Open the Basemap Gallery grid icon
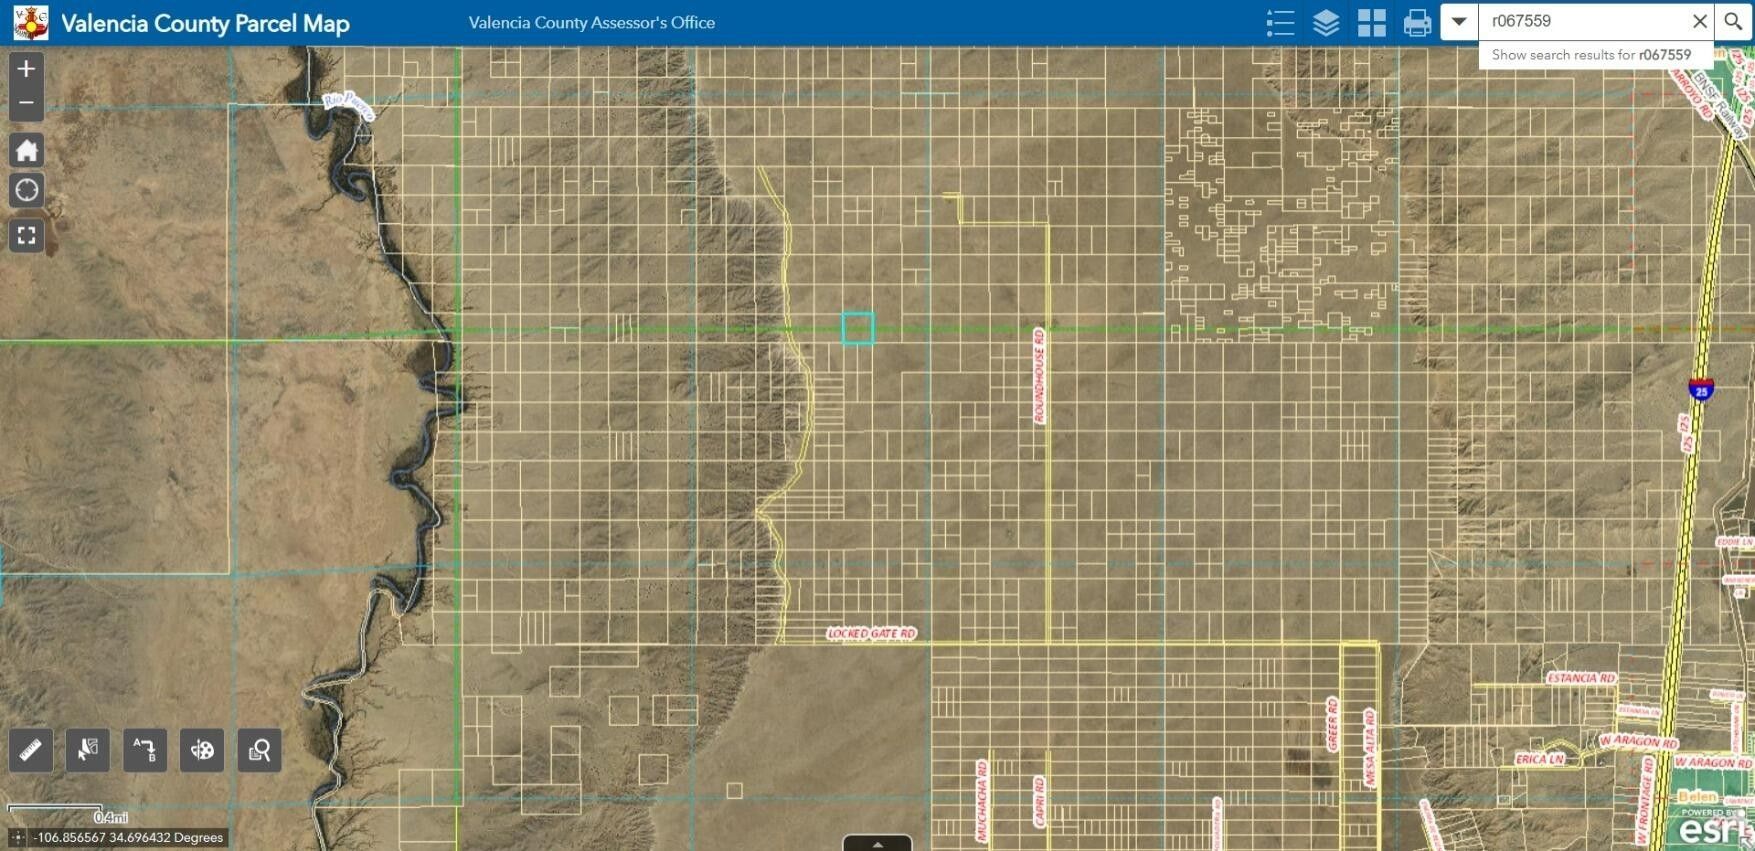Image resolution: width=1755 pixels, height=851 pixels. click(x=1372, y=22)
